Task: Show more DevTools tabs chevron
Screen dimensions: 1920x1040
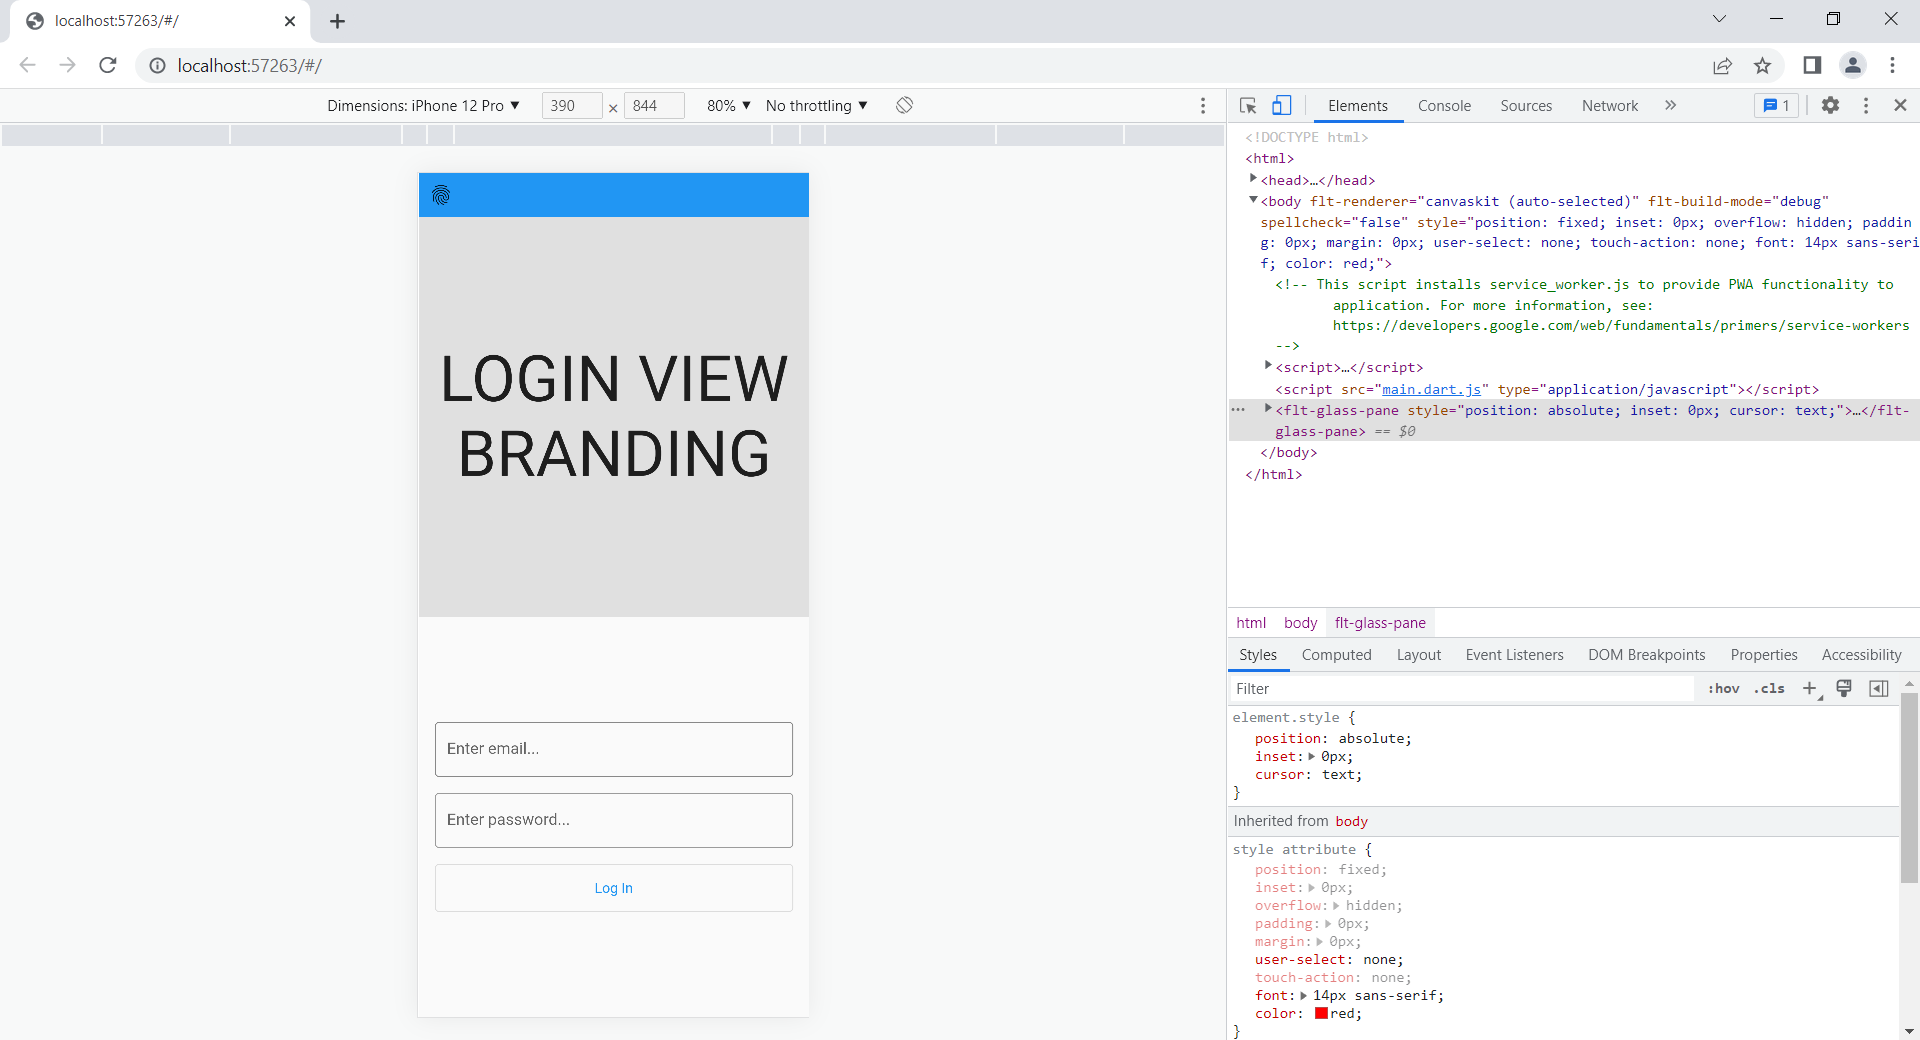Action: (1670, 105)
